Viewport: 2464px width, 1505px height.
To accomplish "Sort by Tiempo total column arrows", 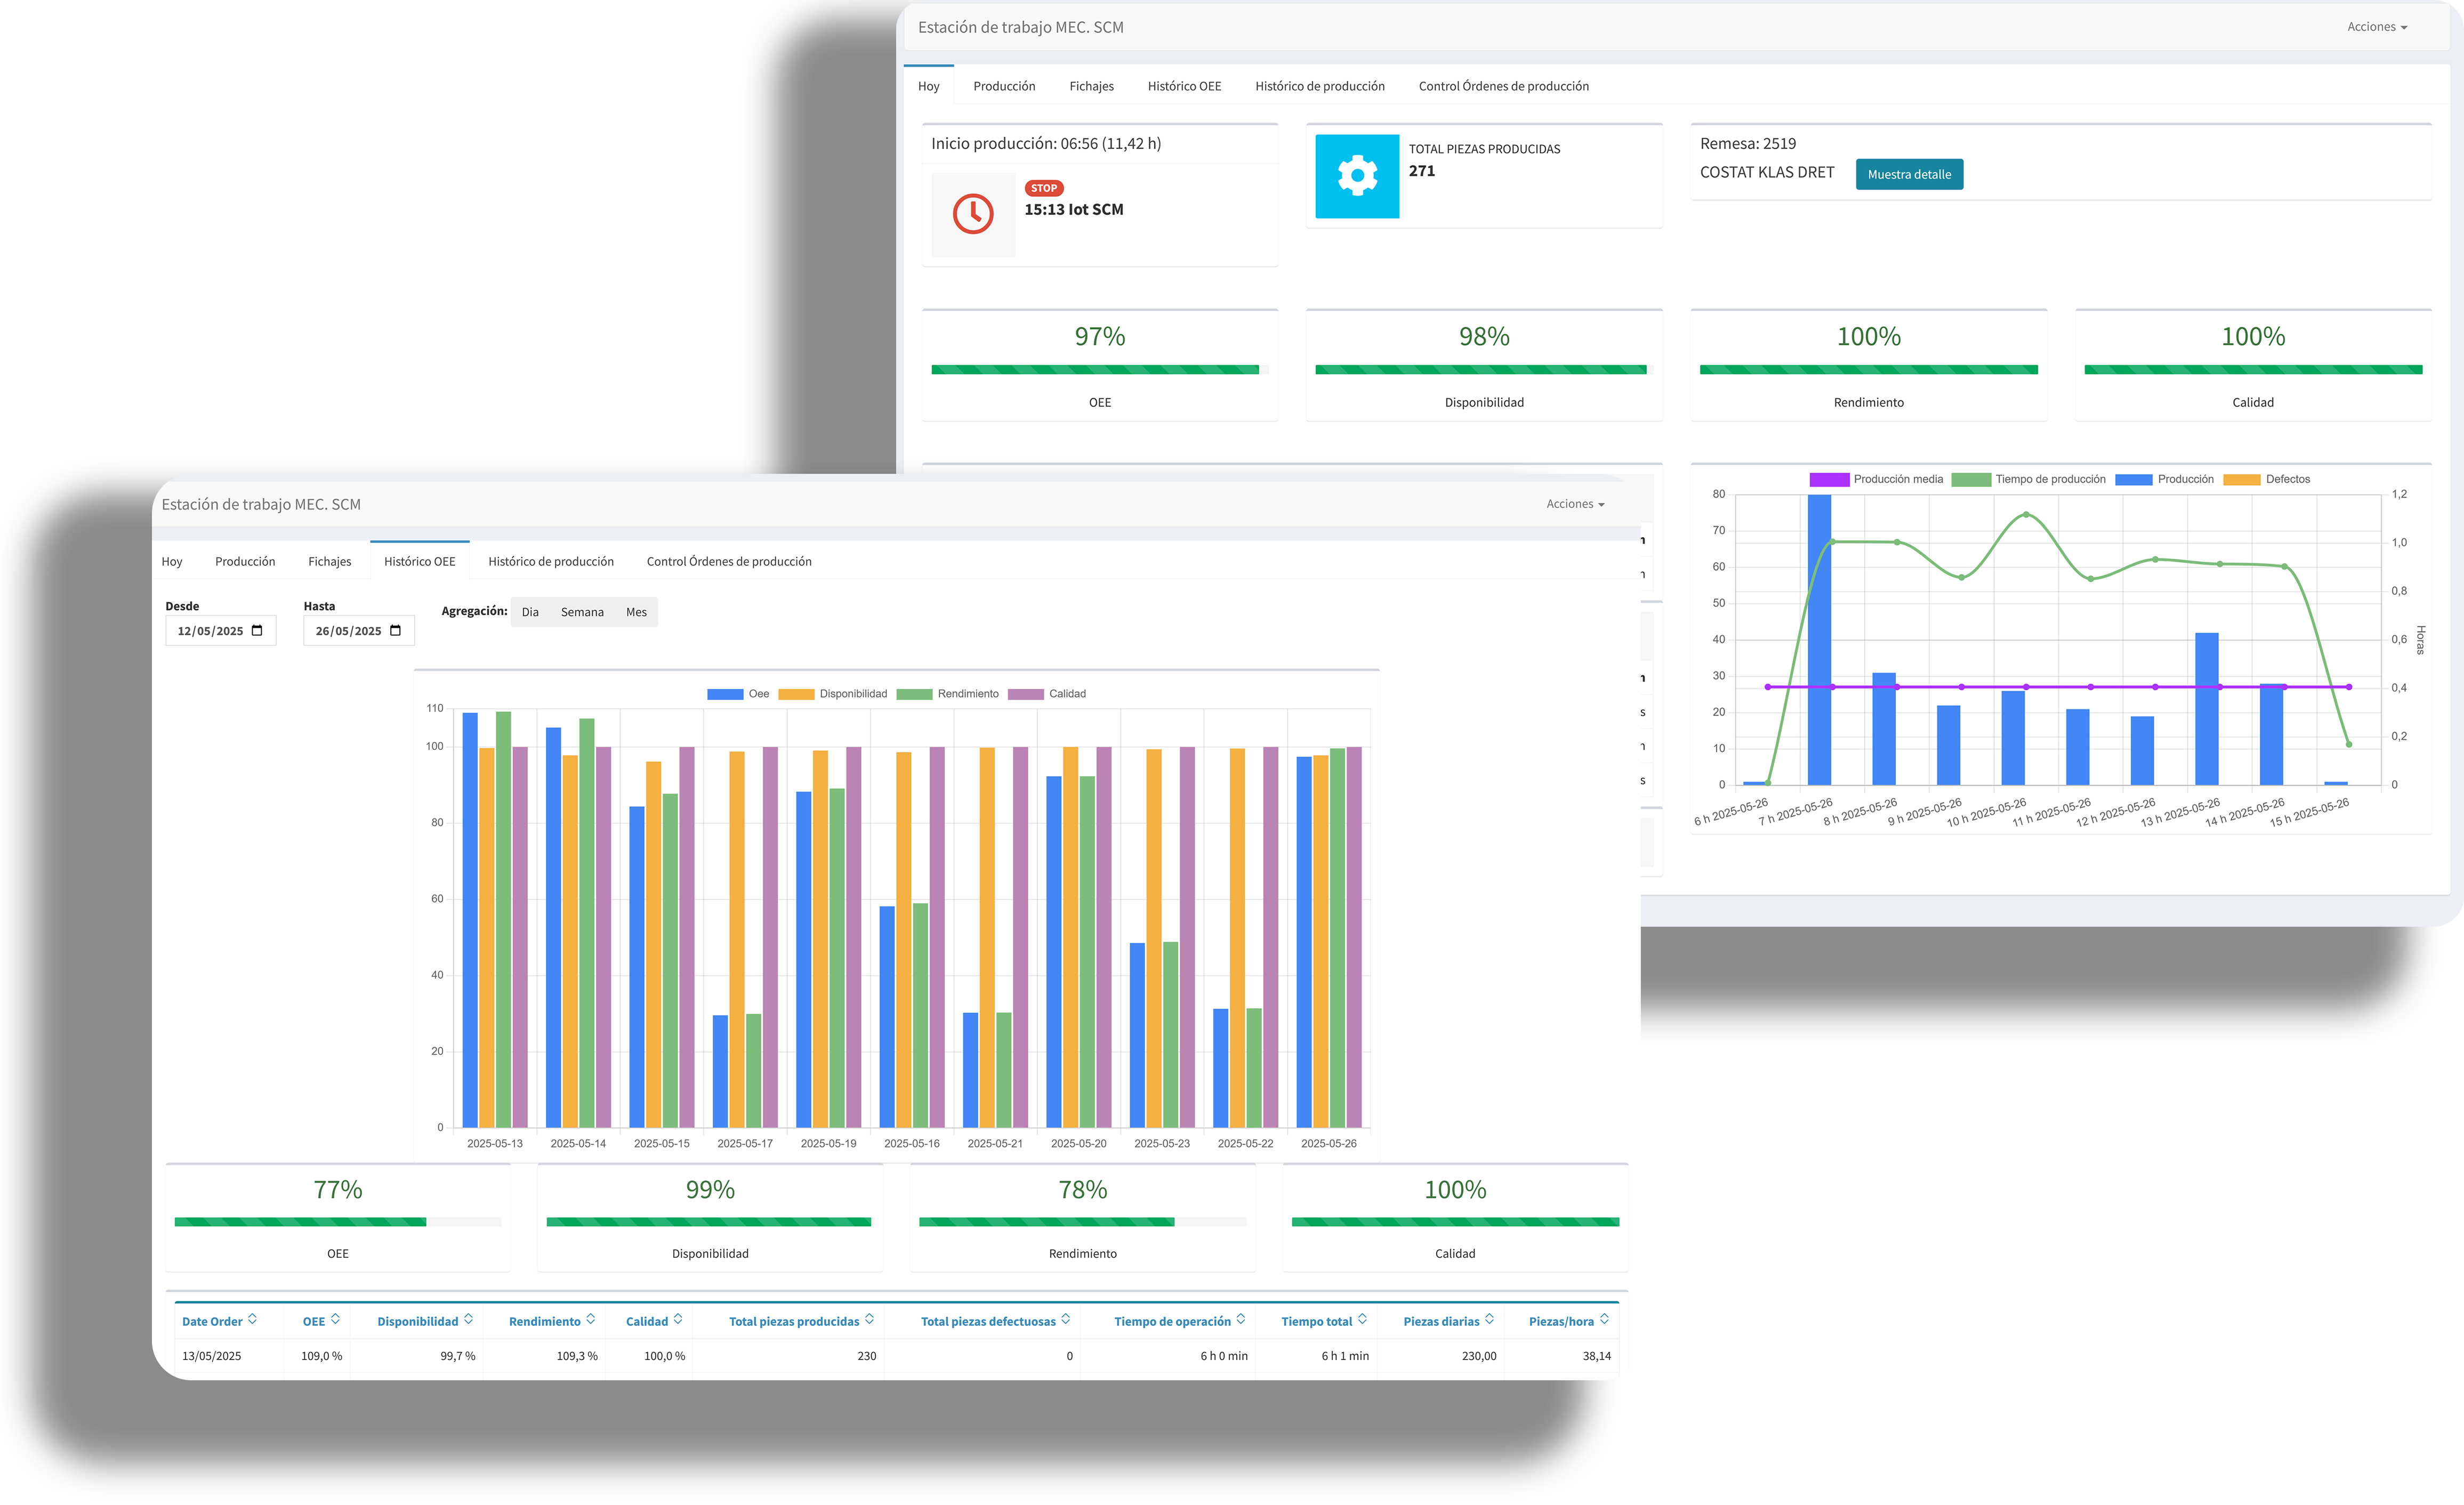I will 1362,1320.
